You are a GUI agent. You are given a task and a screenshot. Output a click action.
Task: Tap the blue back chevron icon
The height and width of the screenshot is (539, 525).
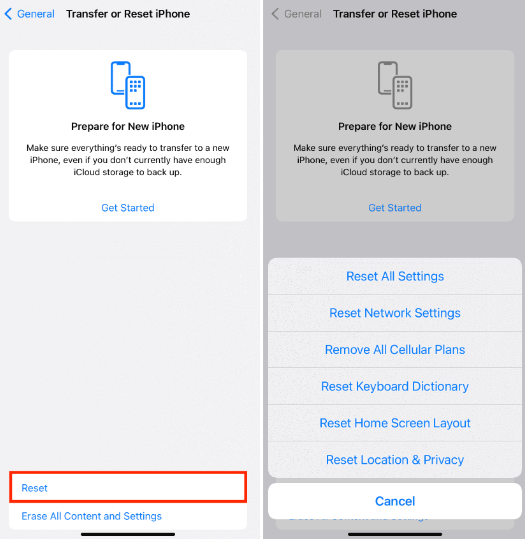coord(9,14)
